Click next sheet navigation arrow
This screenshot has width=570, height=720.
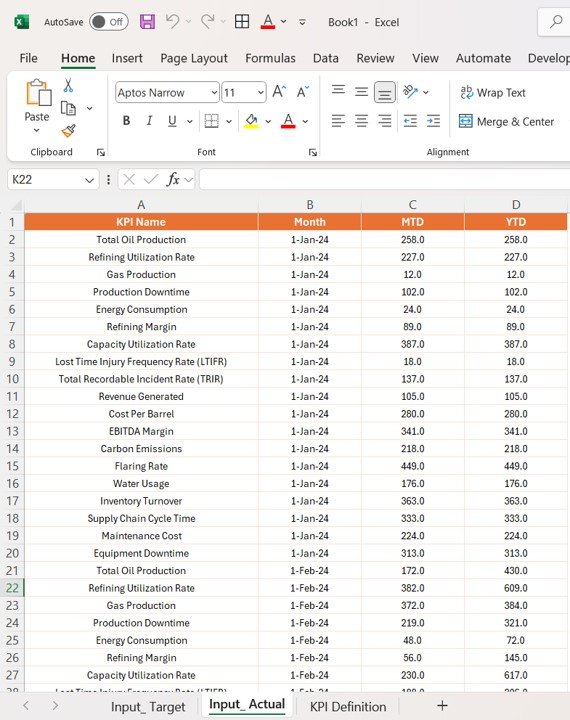pyautogui.click(x=55, y=706)
